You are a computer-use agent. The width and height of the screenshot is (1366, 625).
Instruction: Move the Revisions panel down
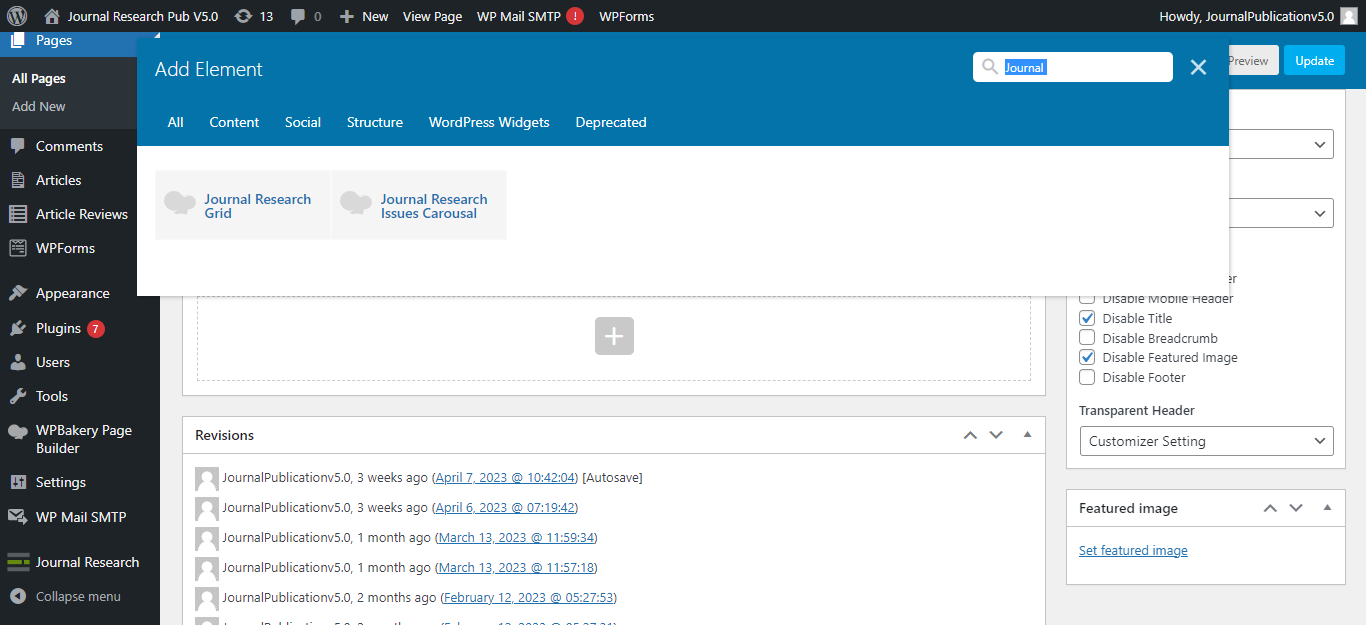[996, 435]
